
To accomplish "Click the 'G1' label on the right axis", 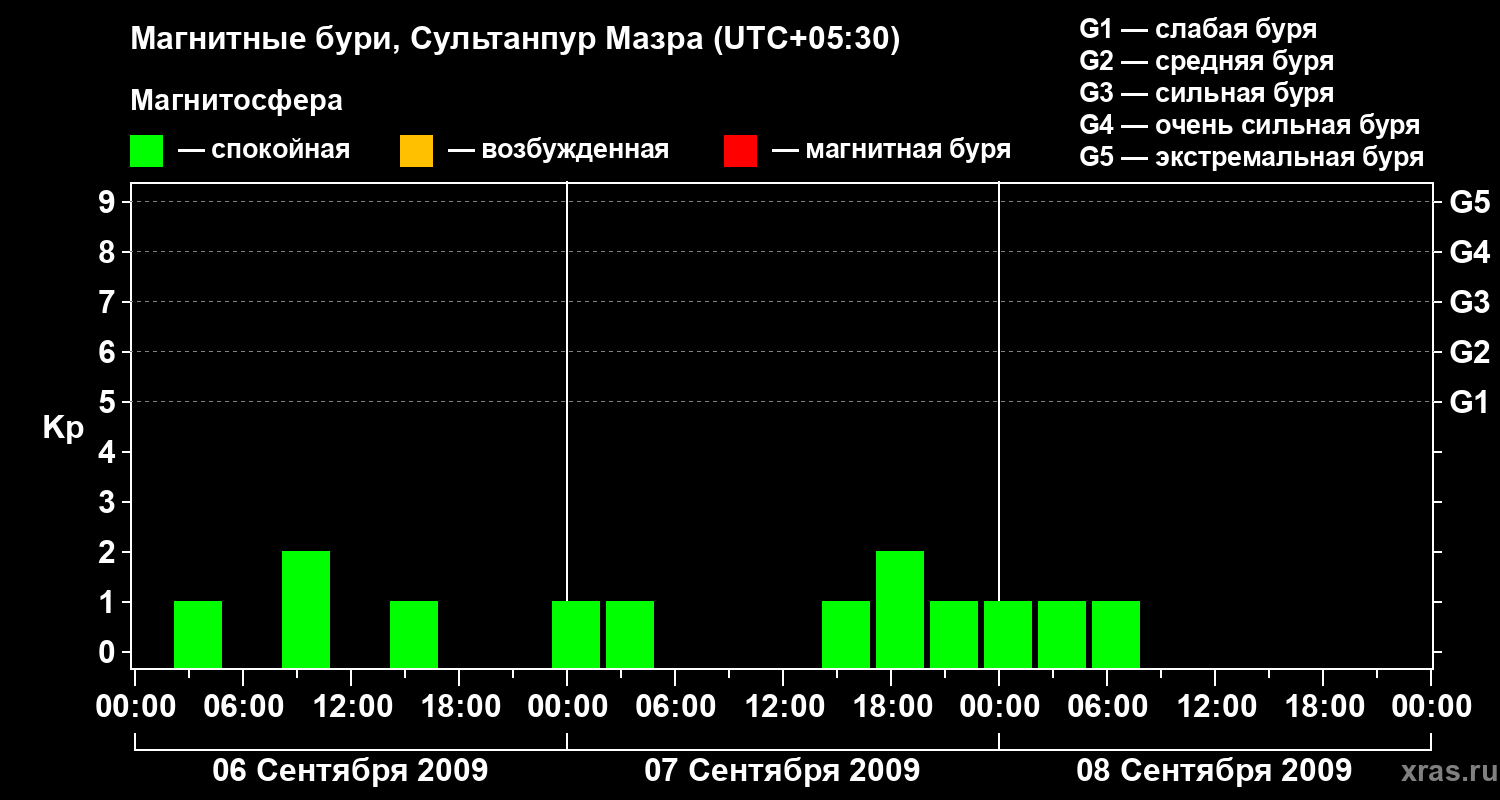I will click(x=1470, y=402).
